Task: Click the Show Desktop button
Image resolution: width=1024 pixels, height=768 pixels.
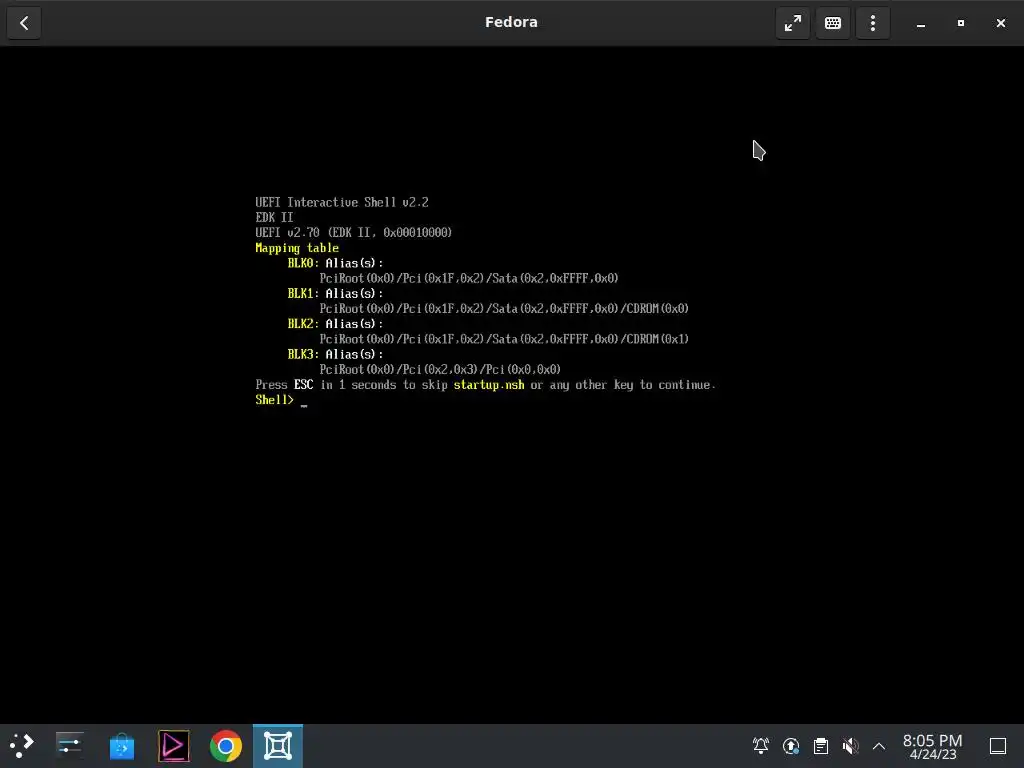Action: pyautogui.click(x=998, y=745)
